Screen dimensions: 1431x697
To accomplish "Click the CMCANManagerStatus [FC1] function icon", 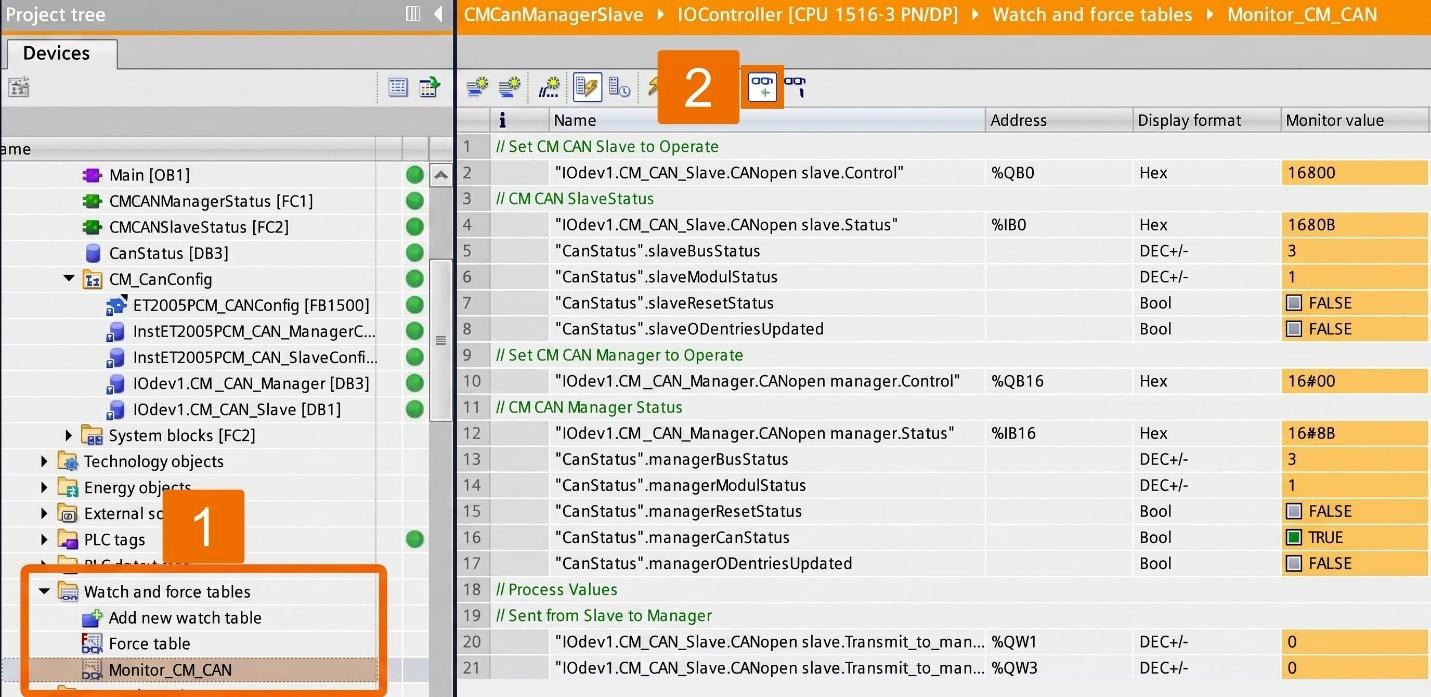I will point(93,201).
